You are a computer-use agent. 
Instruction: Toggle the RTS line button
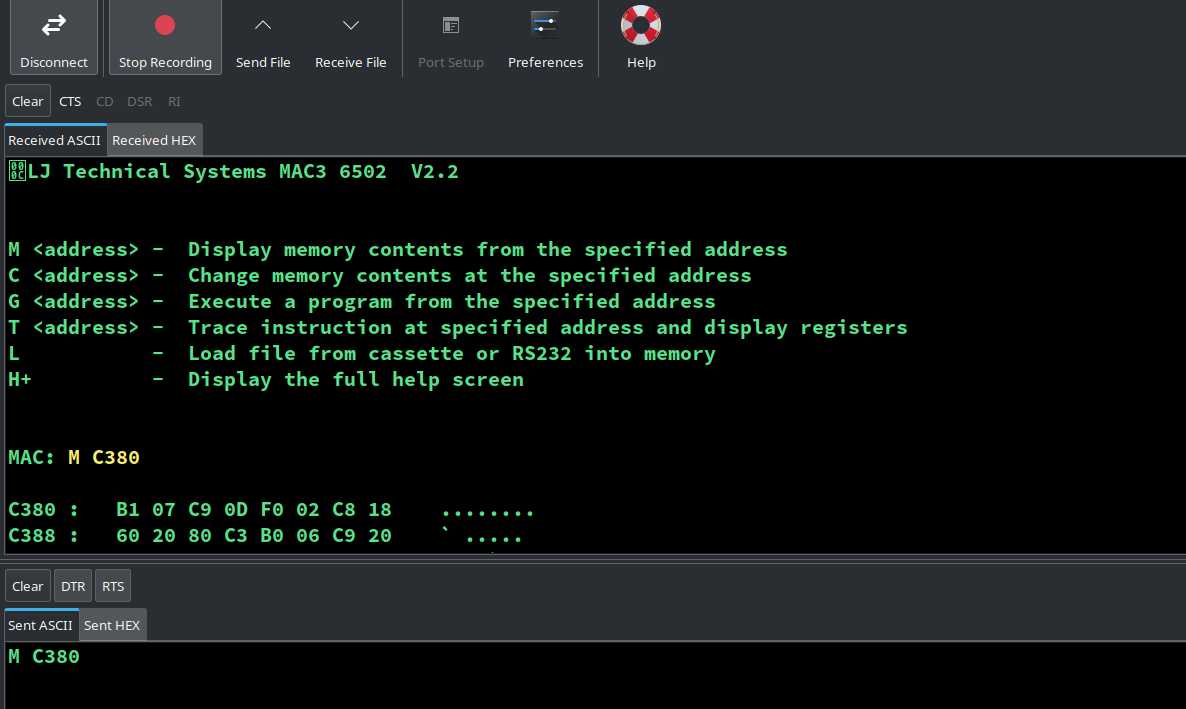[x=113, y=586]
